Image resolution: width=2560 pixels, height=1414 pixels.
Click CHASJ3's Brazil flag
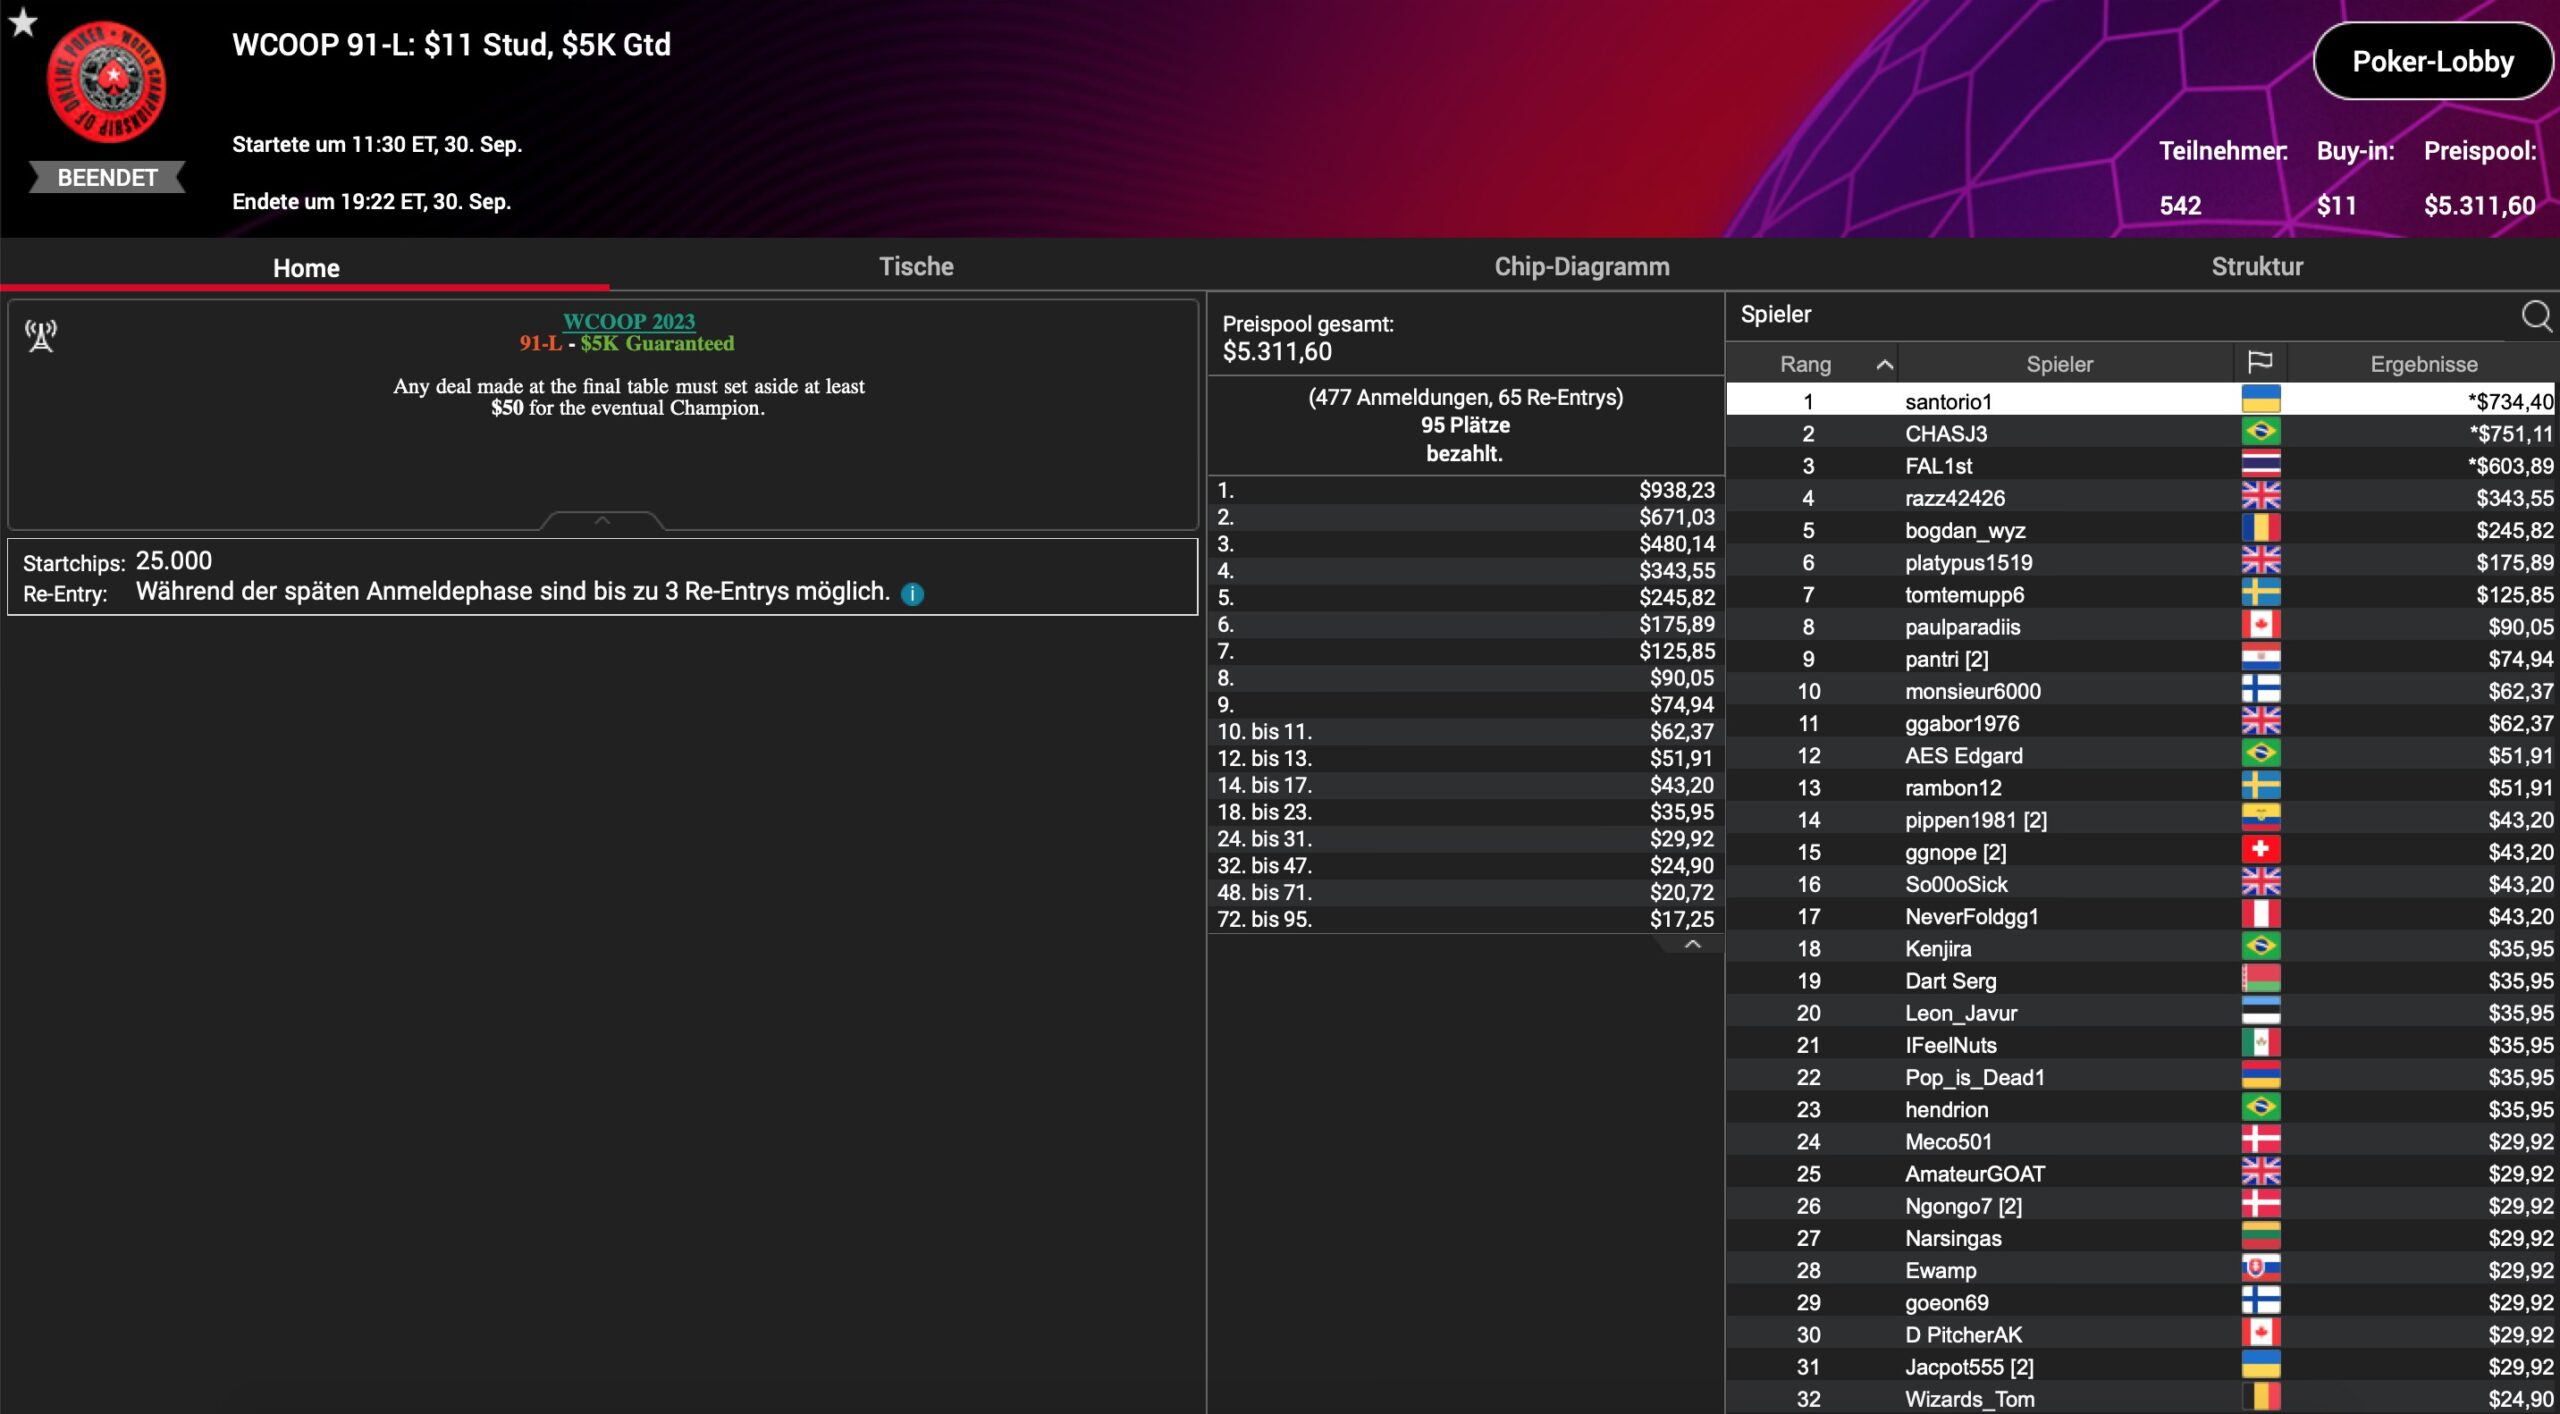pos(2260,432)
